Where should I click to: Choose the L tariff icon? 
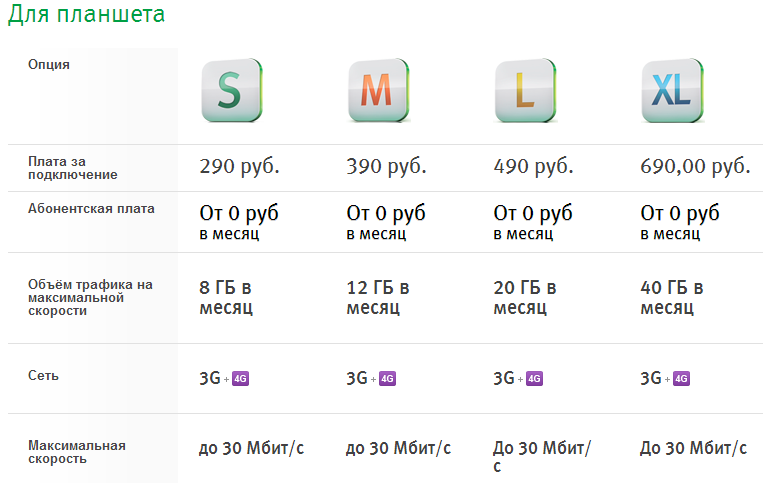click(x=526, y=90)
